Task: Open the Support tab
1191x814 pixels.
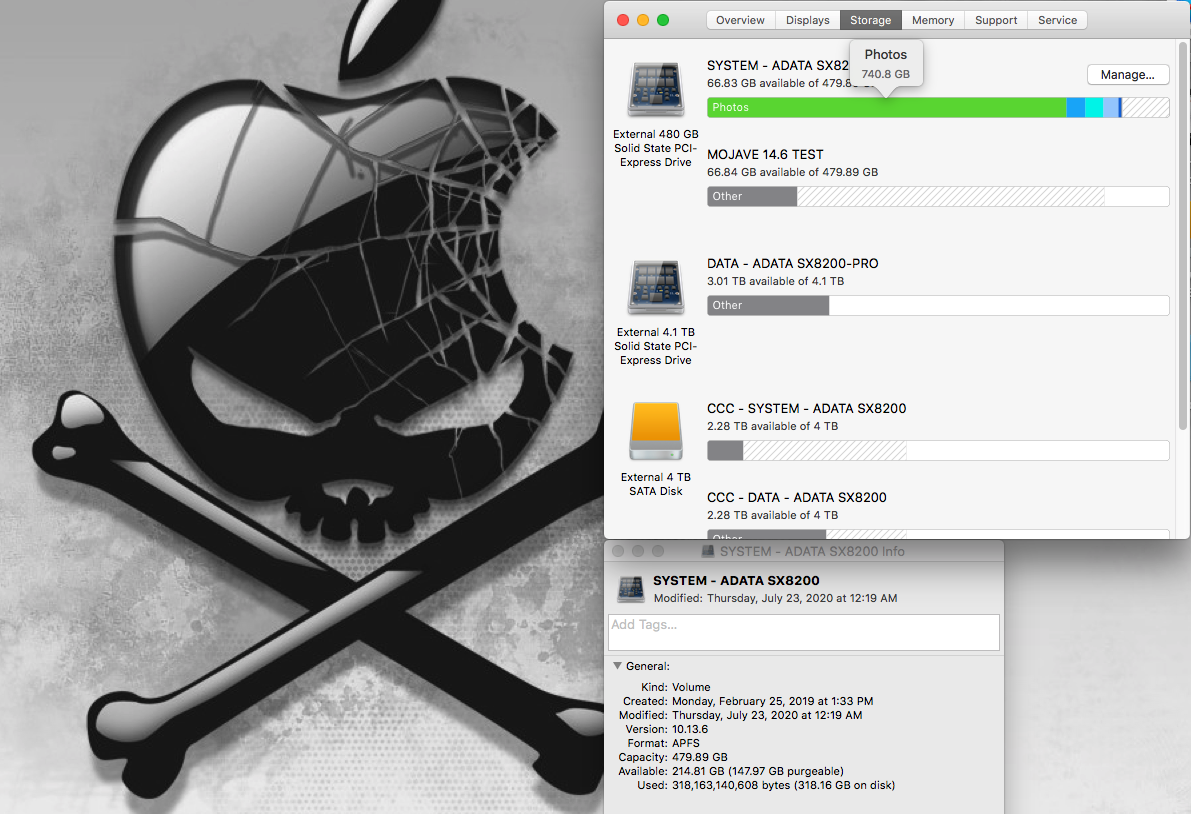Action: click(x=996, y=21)
